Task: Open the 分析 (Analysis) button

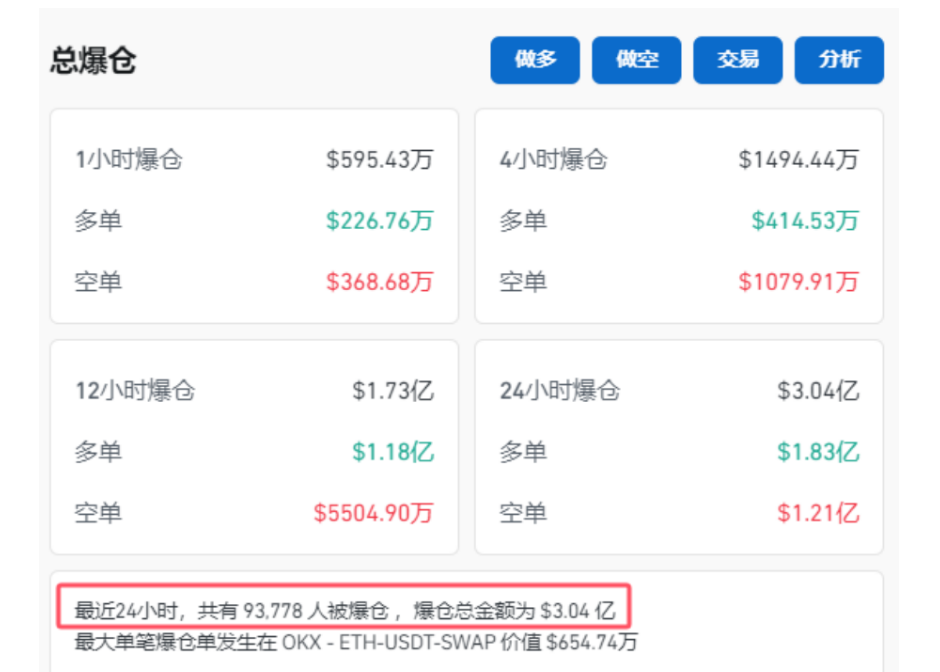Action: click(838, 60)
